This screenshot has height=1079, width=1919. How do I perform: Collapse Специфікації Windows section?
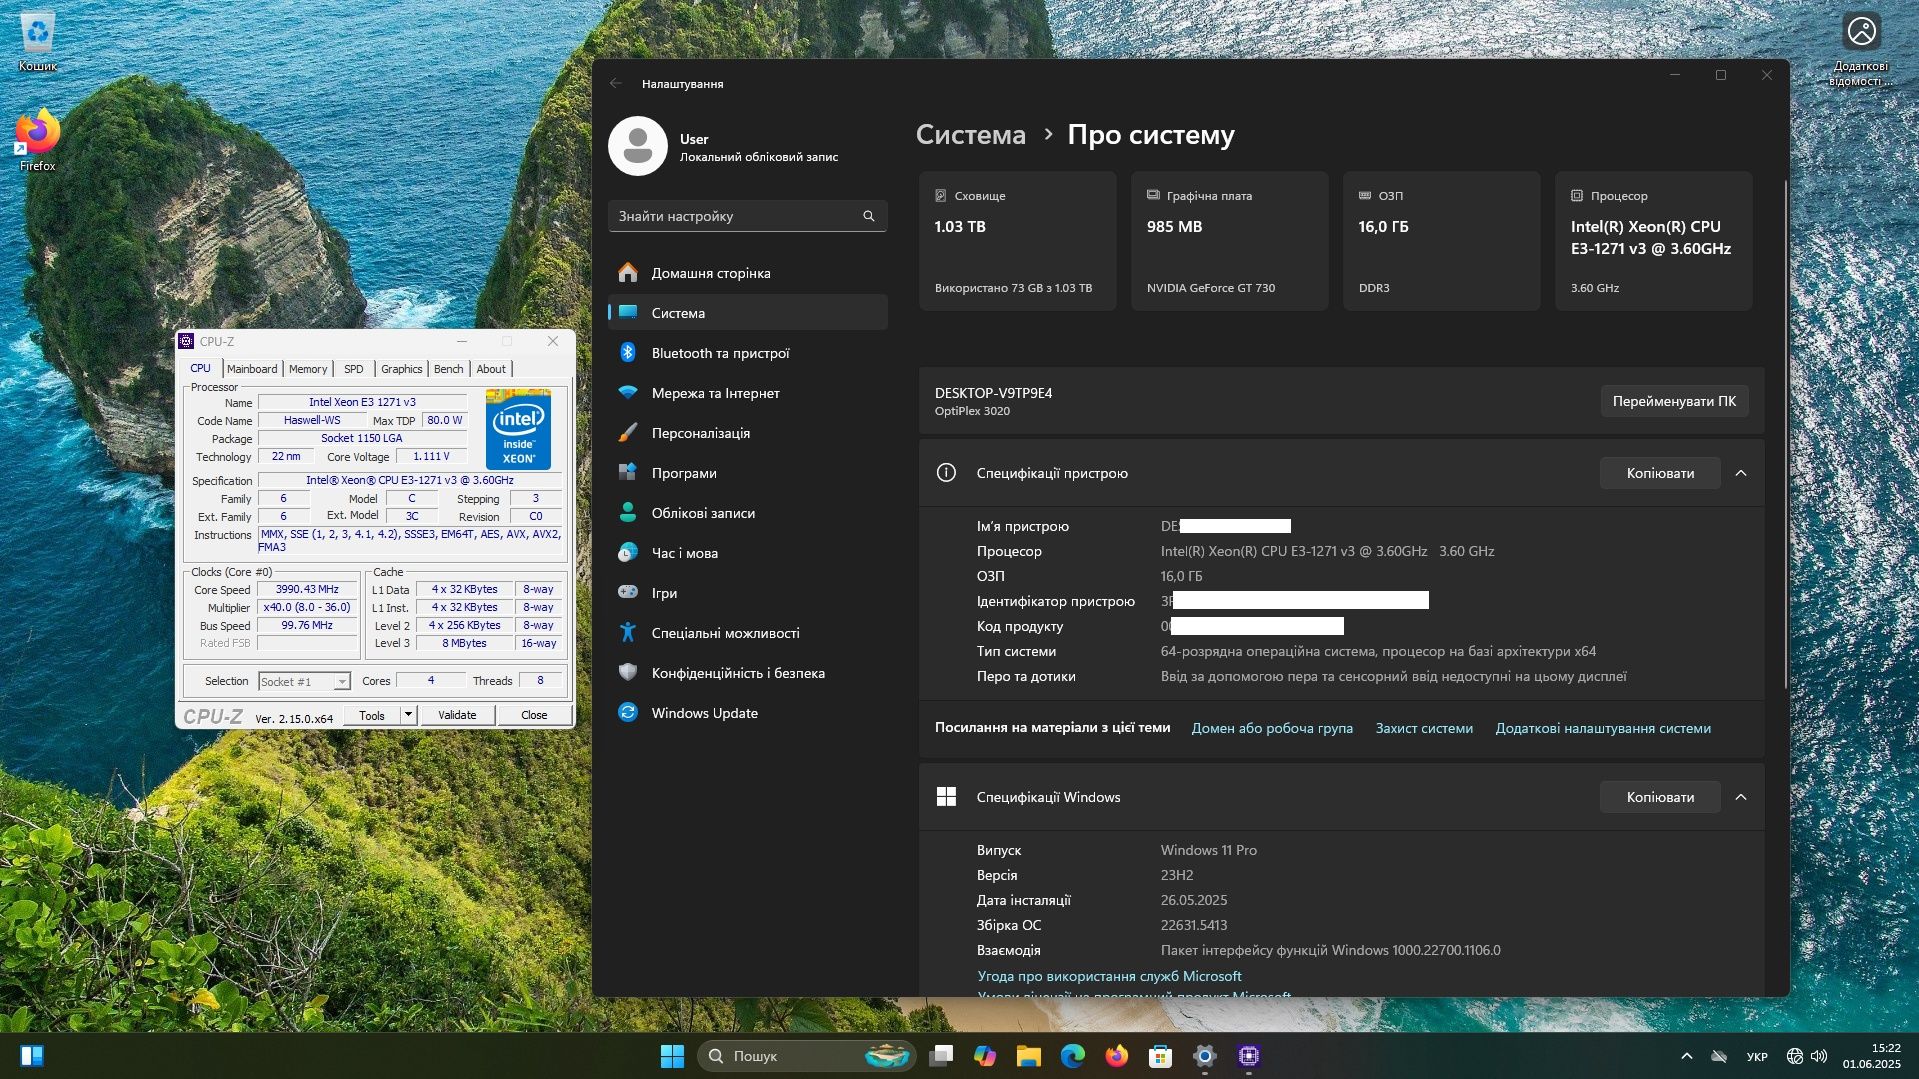1741,797
